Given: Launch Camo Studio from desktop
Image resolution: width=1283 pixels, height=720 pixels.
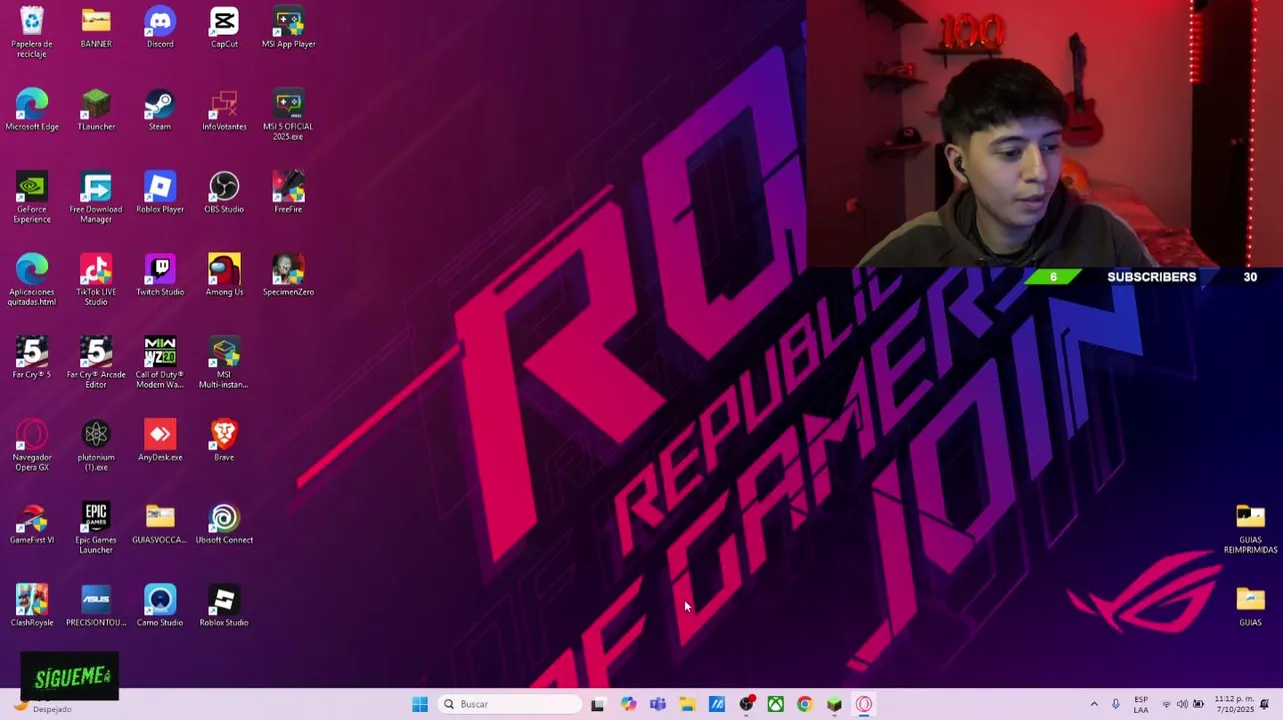Looking at the screenshot, I should (160, 605).
